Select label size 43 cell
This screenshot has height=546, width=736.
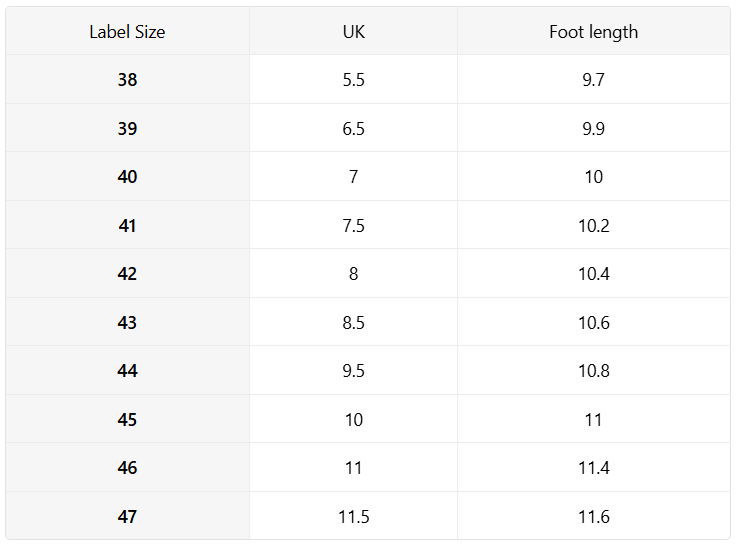point(127,322)
